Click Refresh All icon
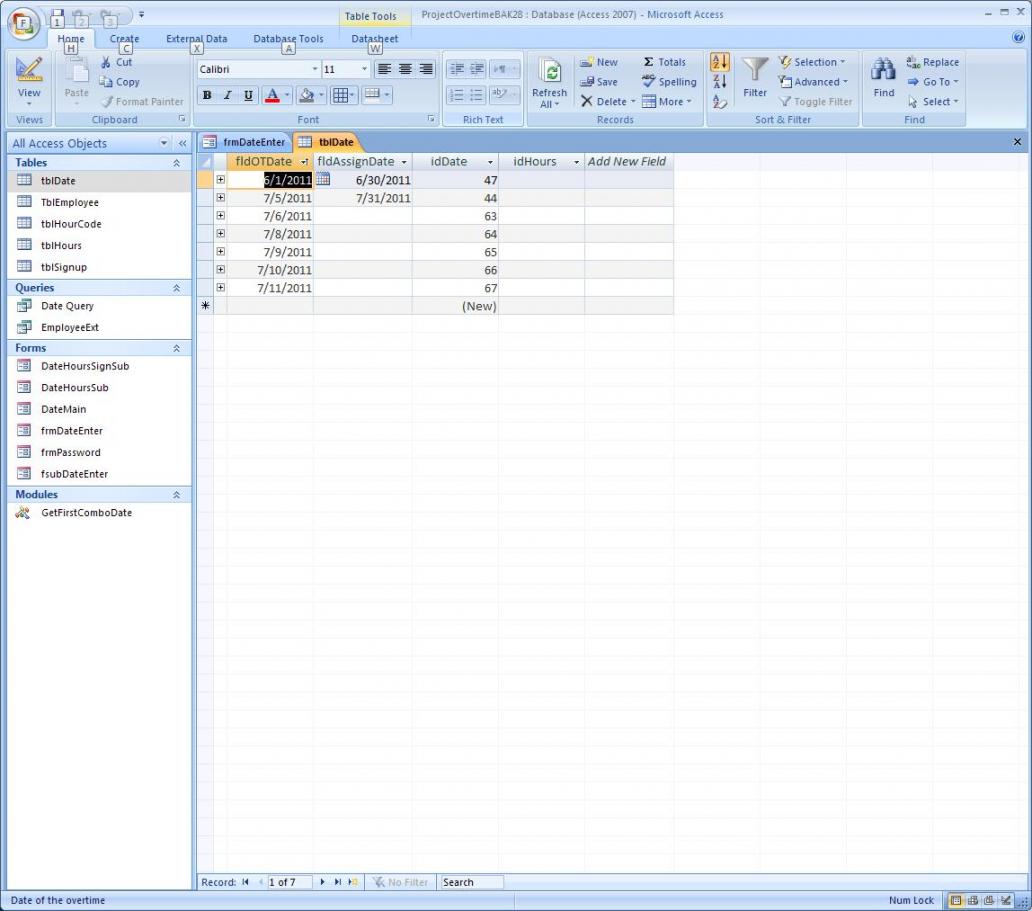The height and width of the screenshot is (911, 1032). coord(550,72)
